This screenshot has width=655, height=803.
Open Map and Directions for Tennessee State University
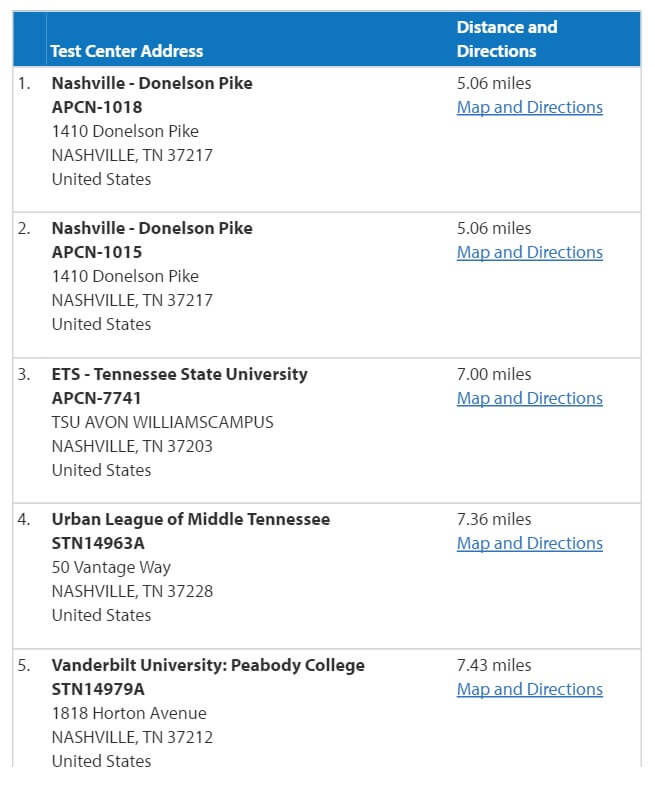(x=529, y=398)
